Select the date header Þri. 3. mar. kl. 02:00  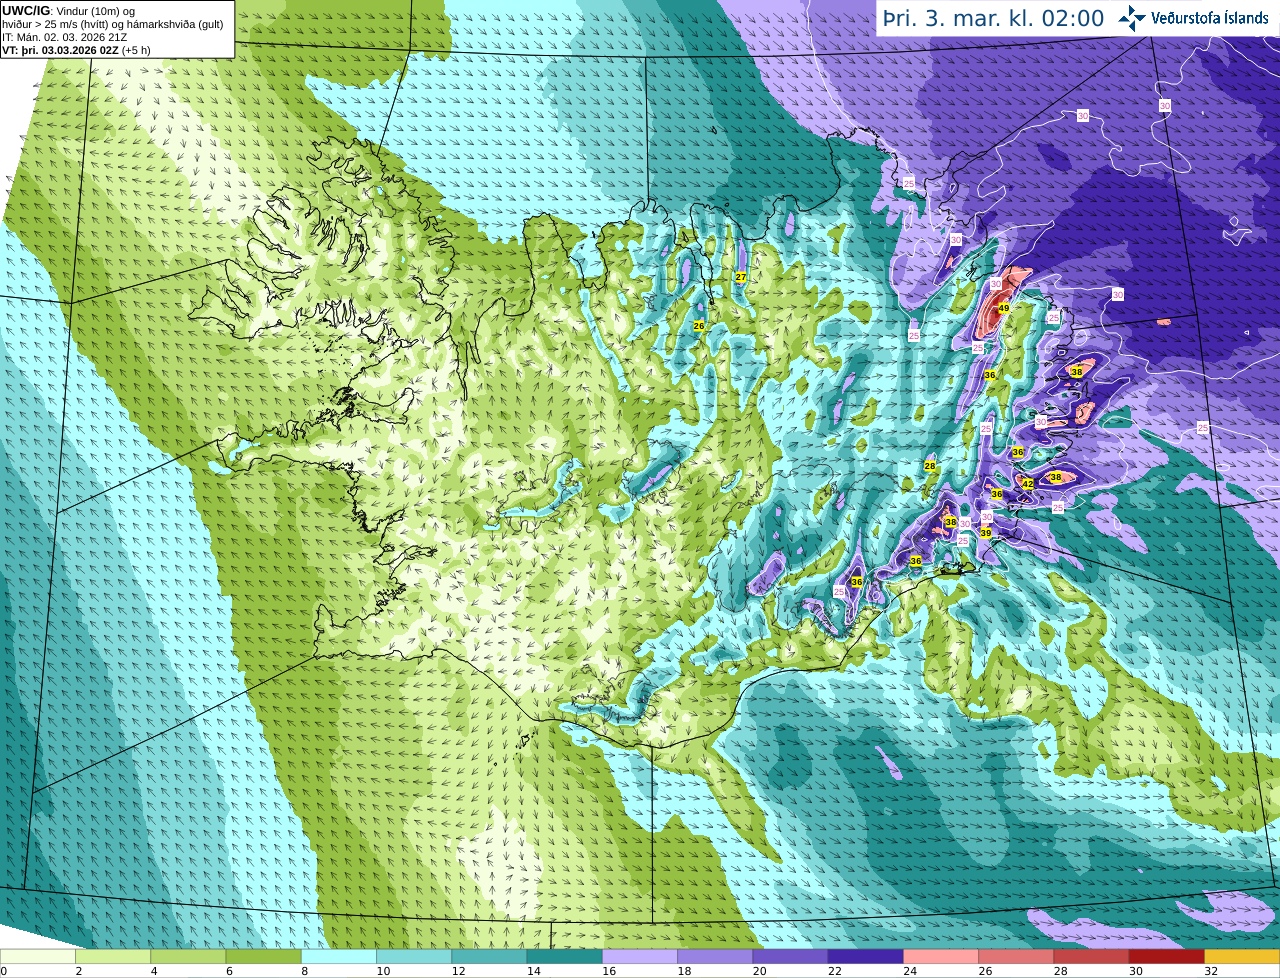[x=993, y=19]
